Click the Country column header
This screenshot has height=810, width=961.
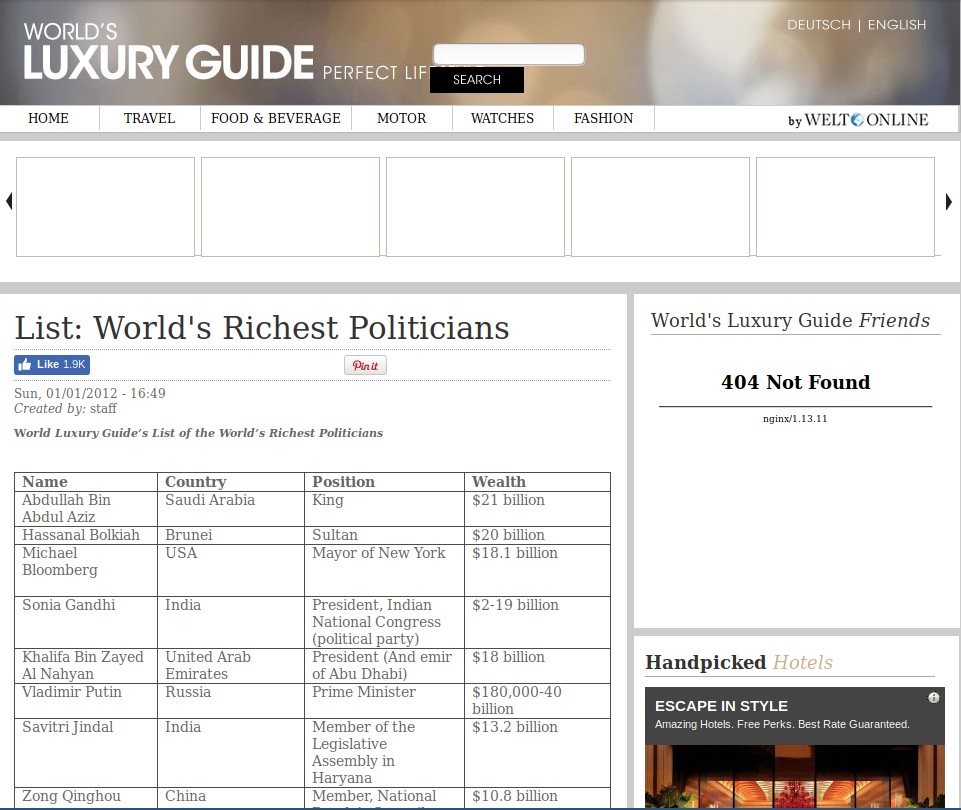coord(231,482)
